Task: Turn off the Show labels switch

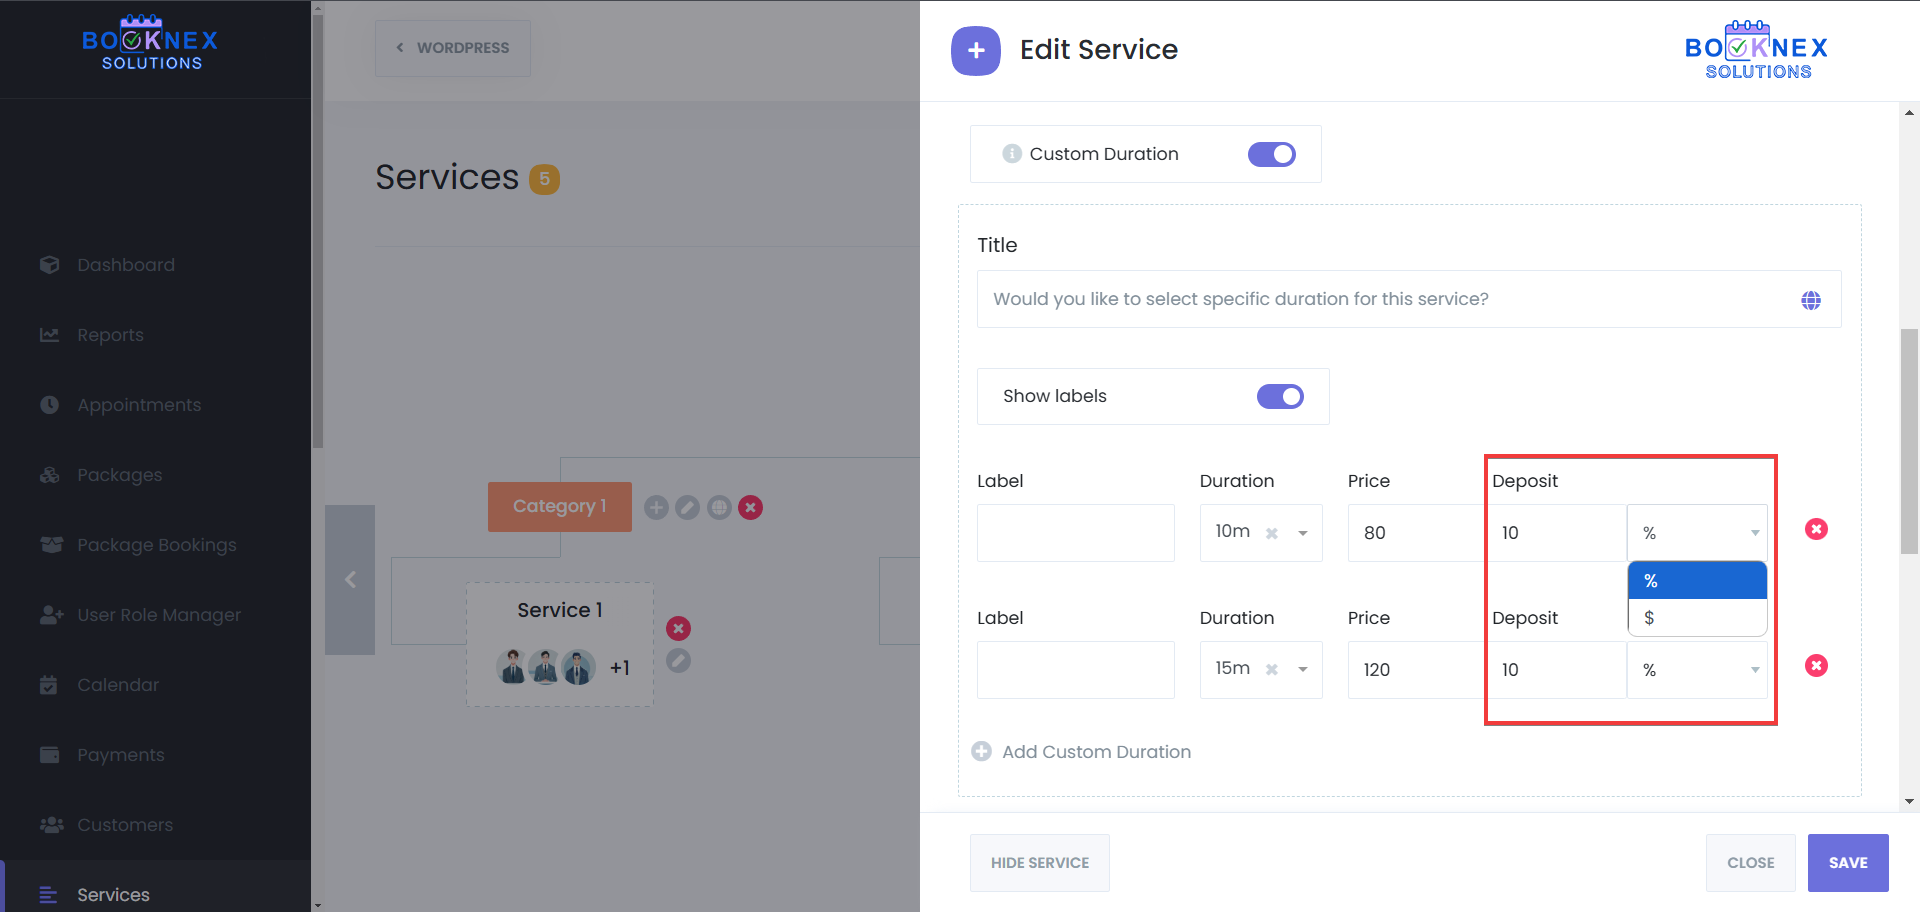Action: 1279,397
